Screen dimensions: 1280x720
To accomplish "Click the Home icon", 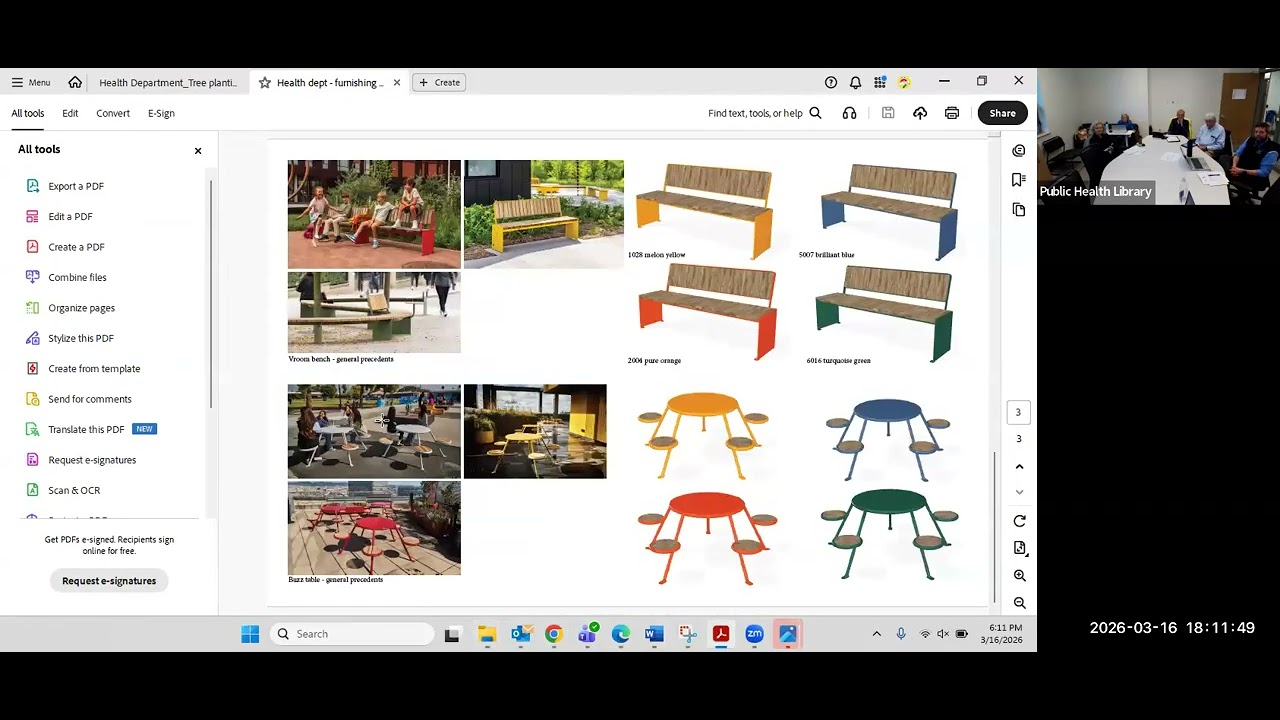I will click(75, 82).
